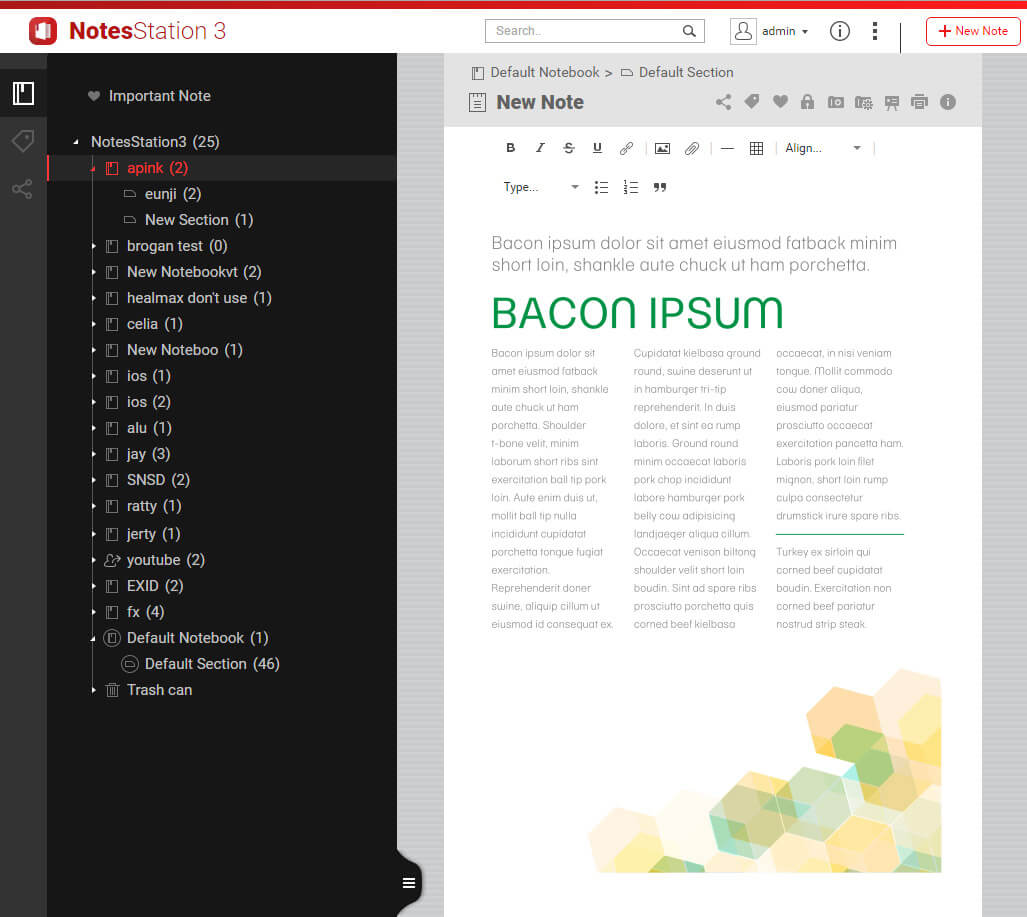Mark note as important with heart icon
Screen dimensions: 1027x917
[x=780, y=102]
